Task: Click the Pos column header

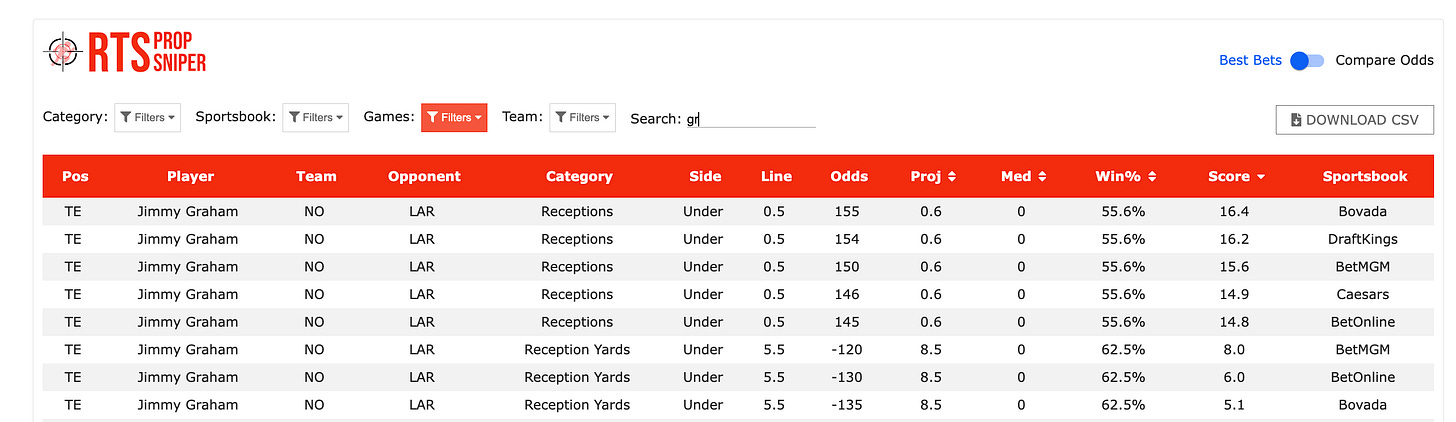Action: [75, 177]
